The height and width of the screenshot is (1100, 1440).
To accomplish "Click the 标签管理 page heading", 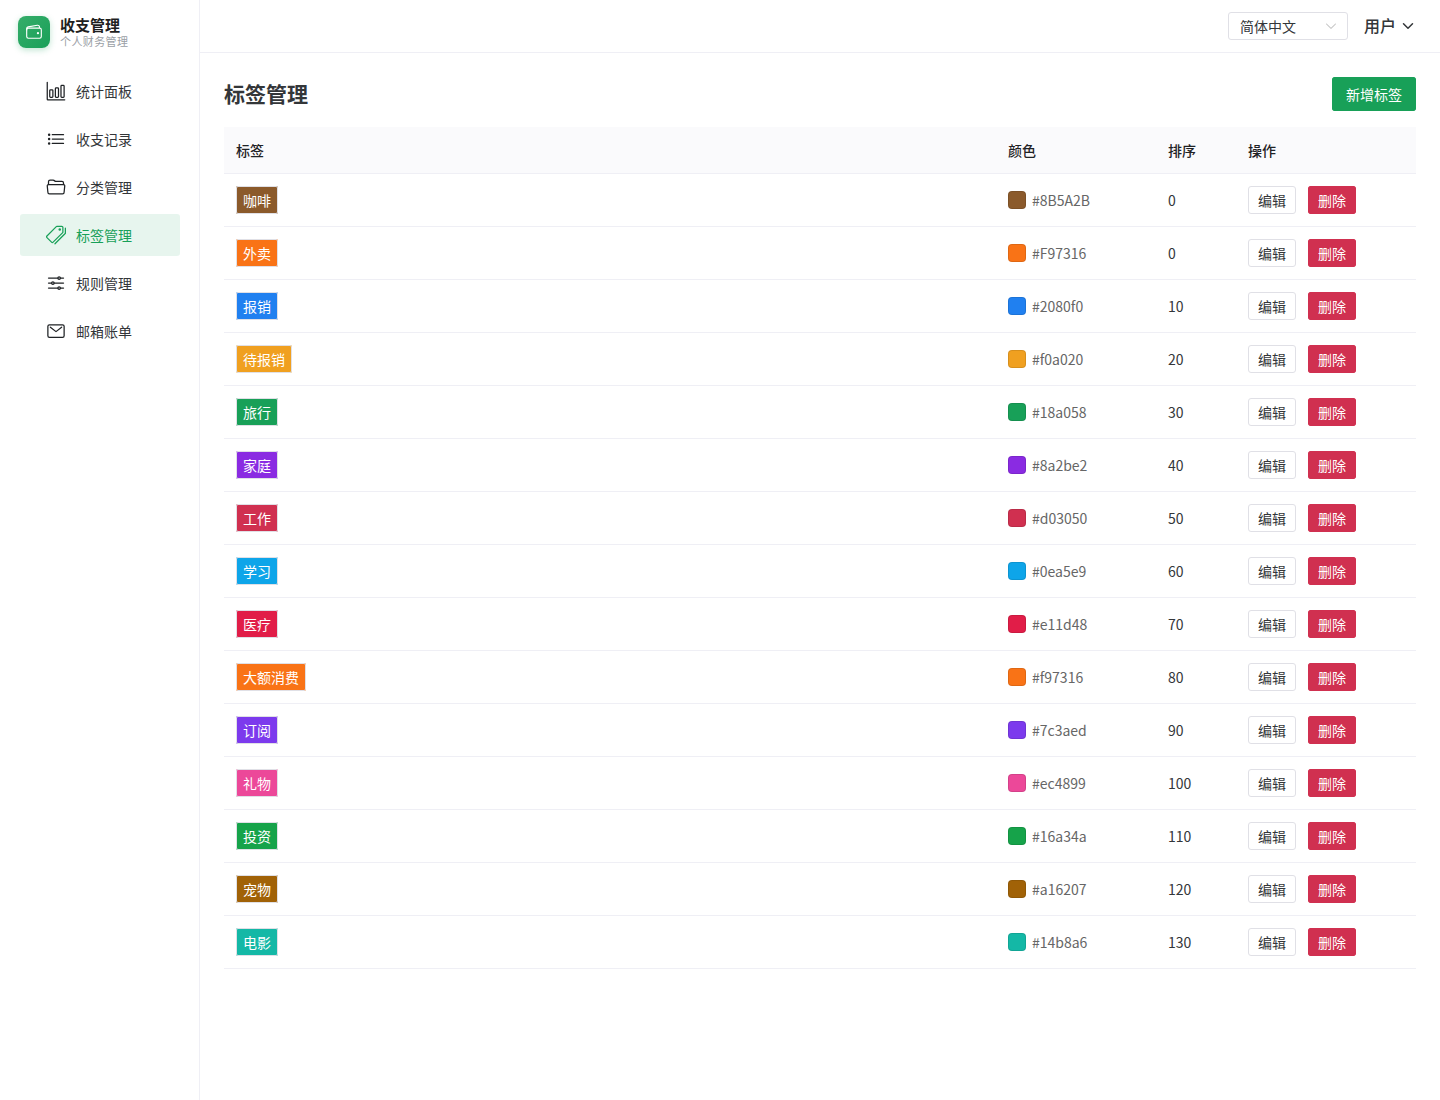I will pyautogui.click(x=266, y=95).
